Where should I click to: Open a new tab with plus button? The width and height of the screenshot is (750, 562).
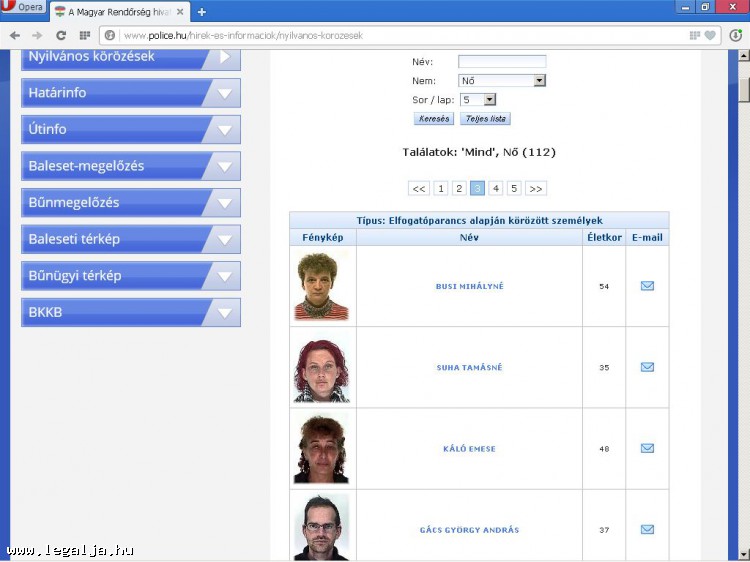tap(201, 12)
